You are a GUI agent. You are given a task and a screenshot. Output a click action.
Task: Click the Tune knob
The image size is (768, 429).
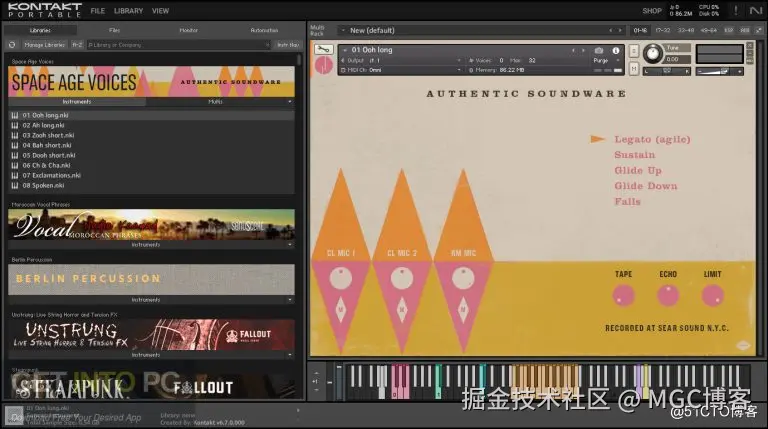click(652, 53)
